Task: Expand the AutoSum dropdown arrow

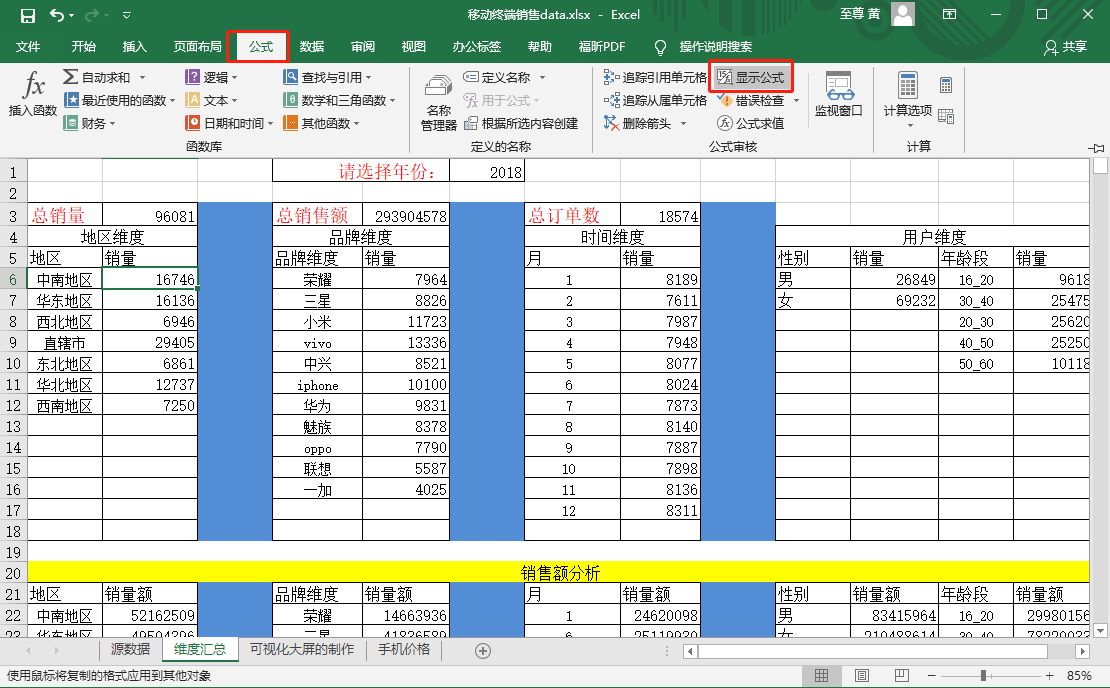Action: tap(142, 77)
